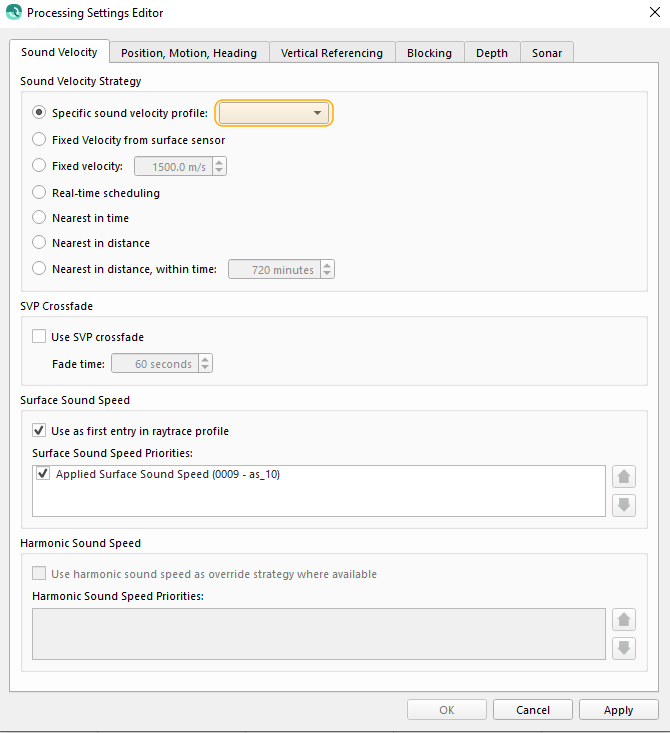670x733 pixels.
Task: Click the application logo icon in title bar
Action: [13, 13]
